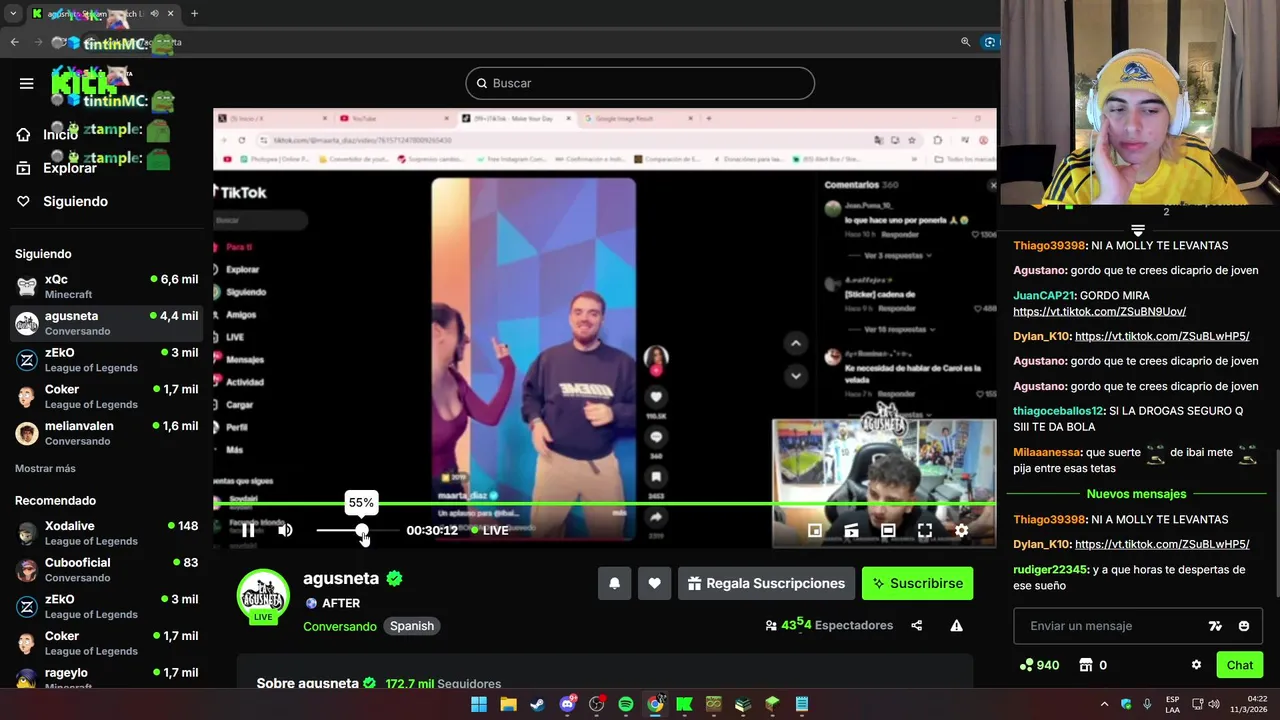Open the Conversando category link

click(340, 626)
